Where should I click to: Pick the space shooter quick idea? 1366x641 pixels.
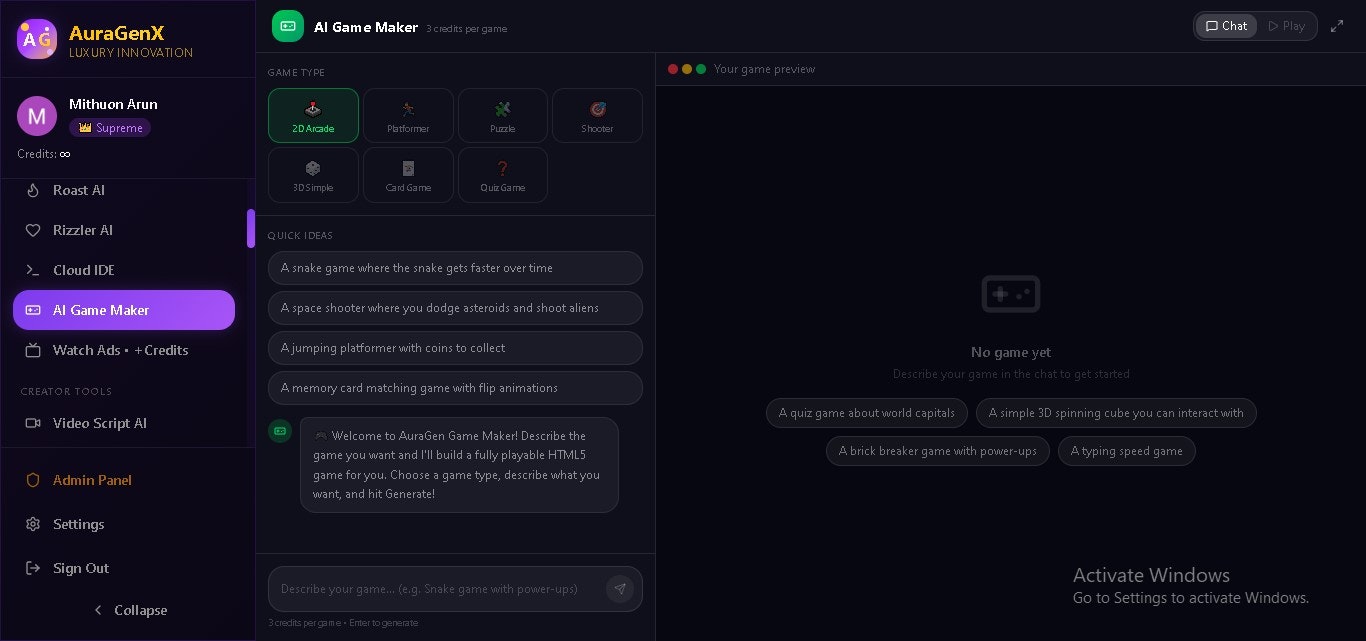click(x=455, y=308)
